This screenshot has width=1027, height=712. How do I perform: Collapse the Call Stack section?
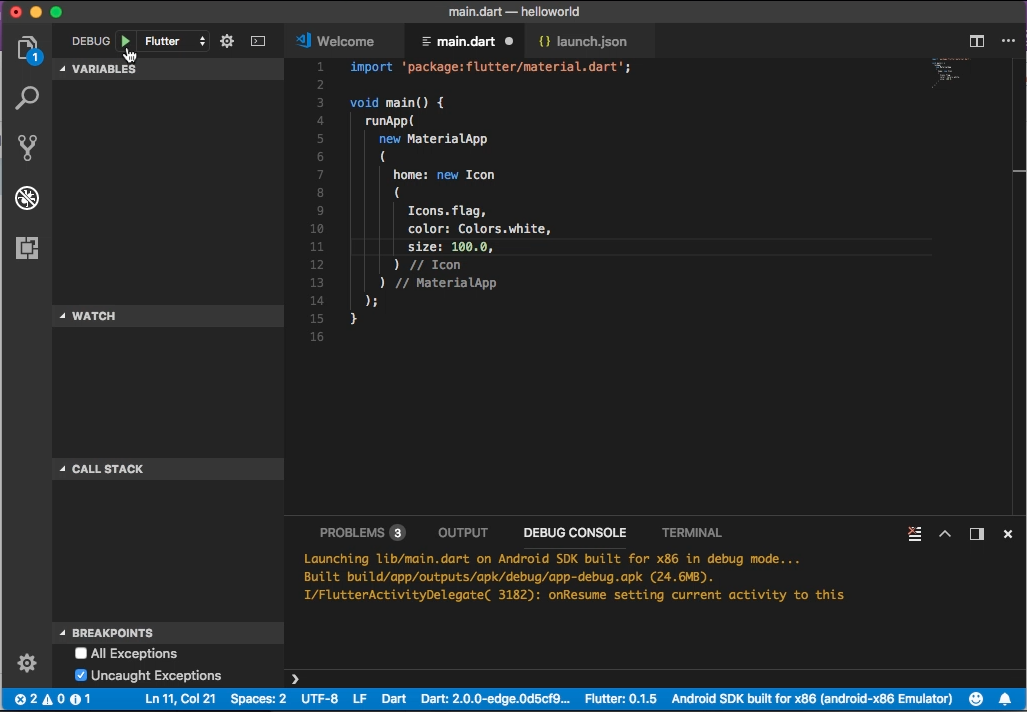[x=168, y=469]
